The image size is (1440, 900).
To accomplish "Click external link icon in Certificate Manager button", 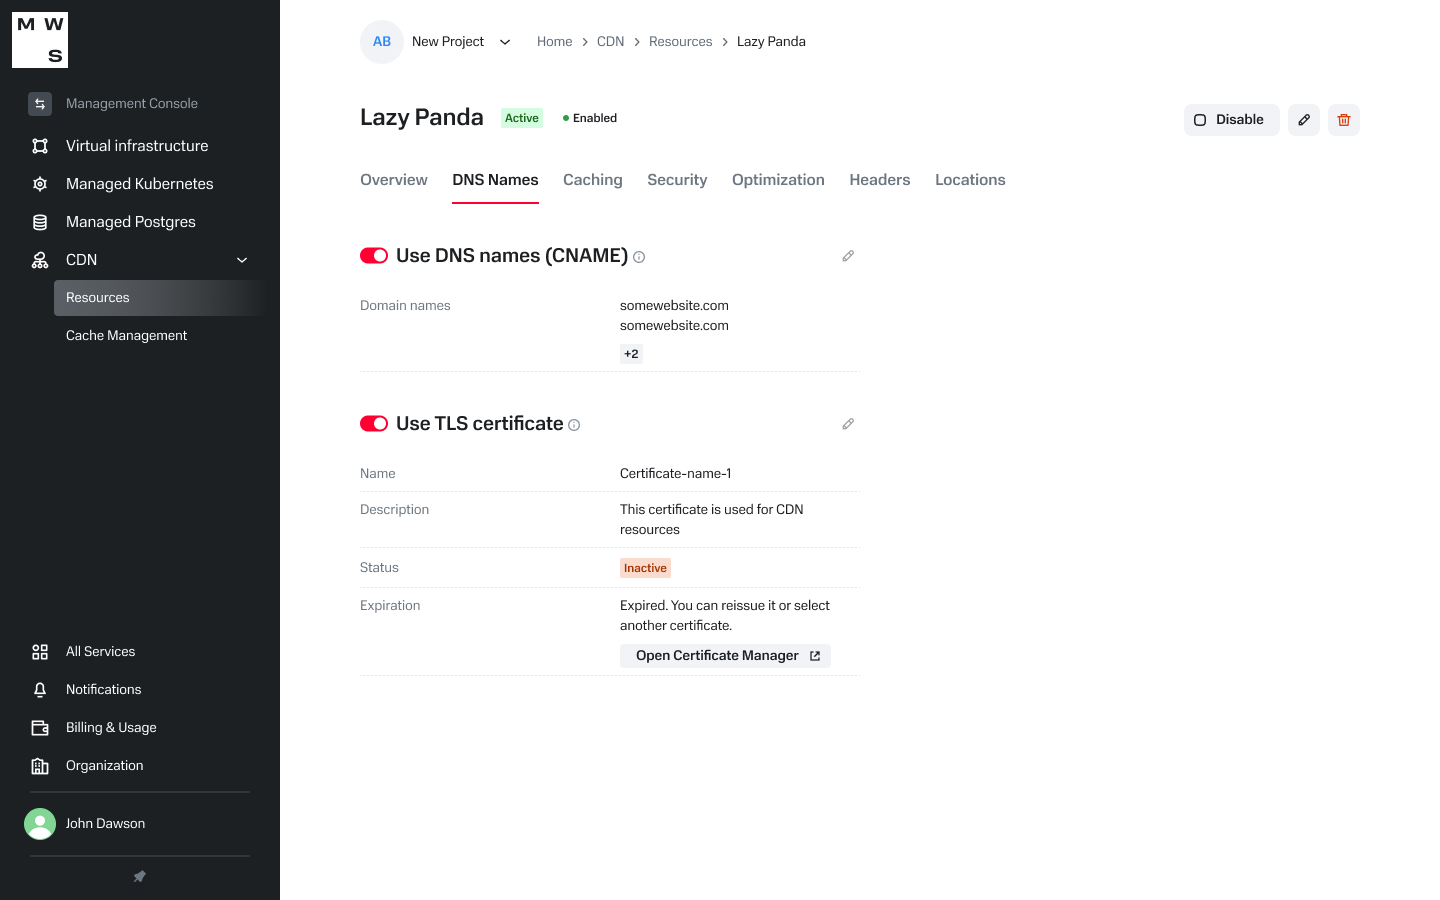I will (x=815, y=656).
